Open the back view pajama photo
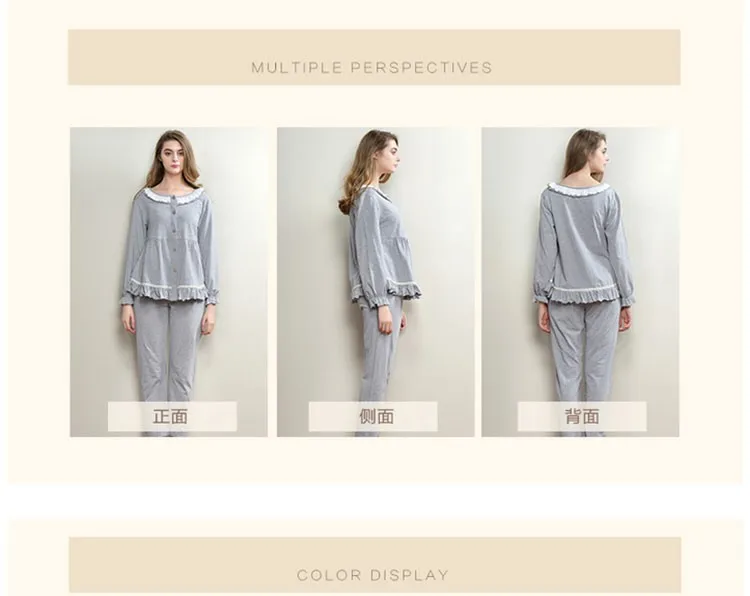Image resolution: width=750 pixels, height=596 pixels. pos(580,282)
